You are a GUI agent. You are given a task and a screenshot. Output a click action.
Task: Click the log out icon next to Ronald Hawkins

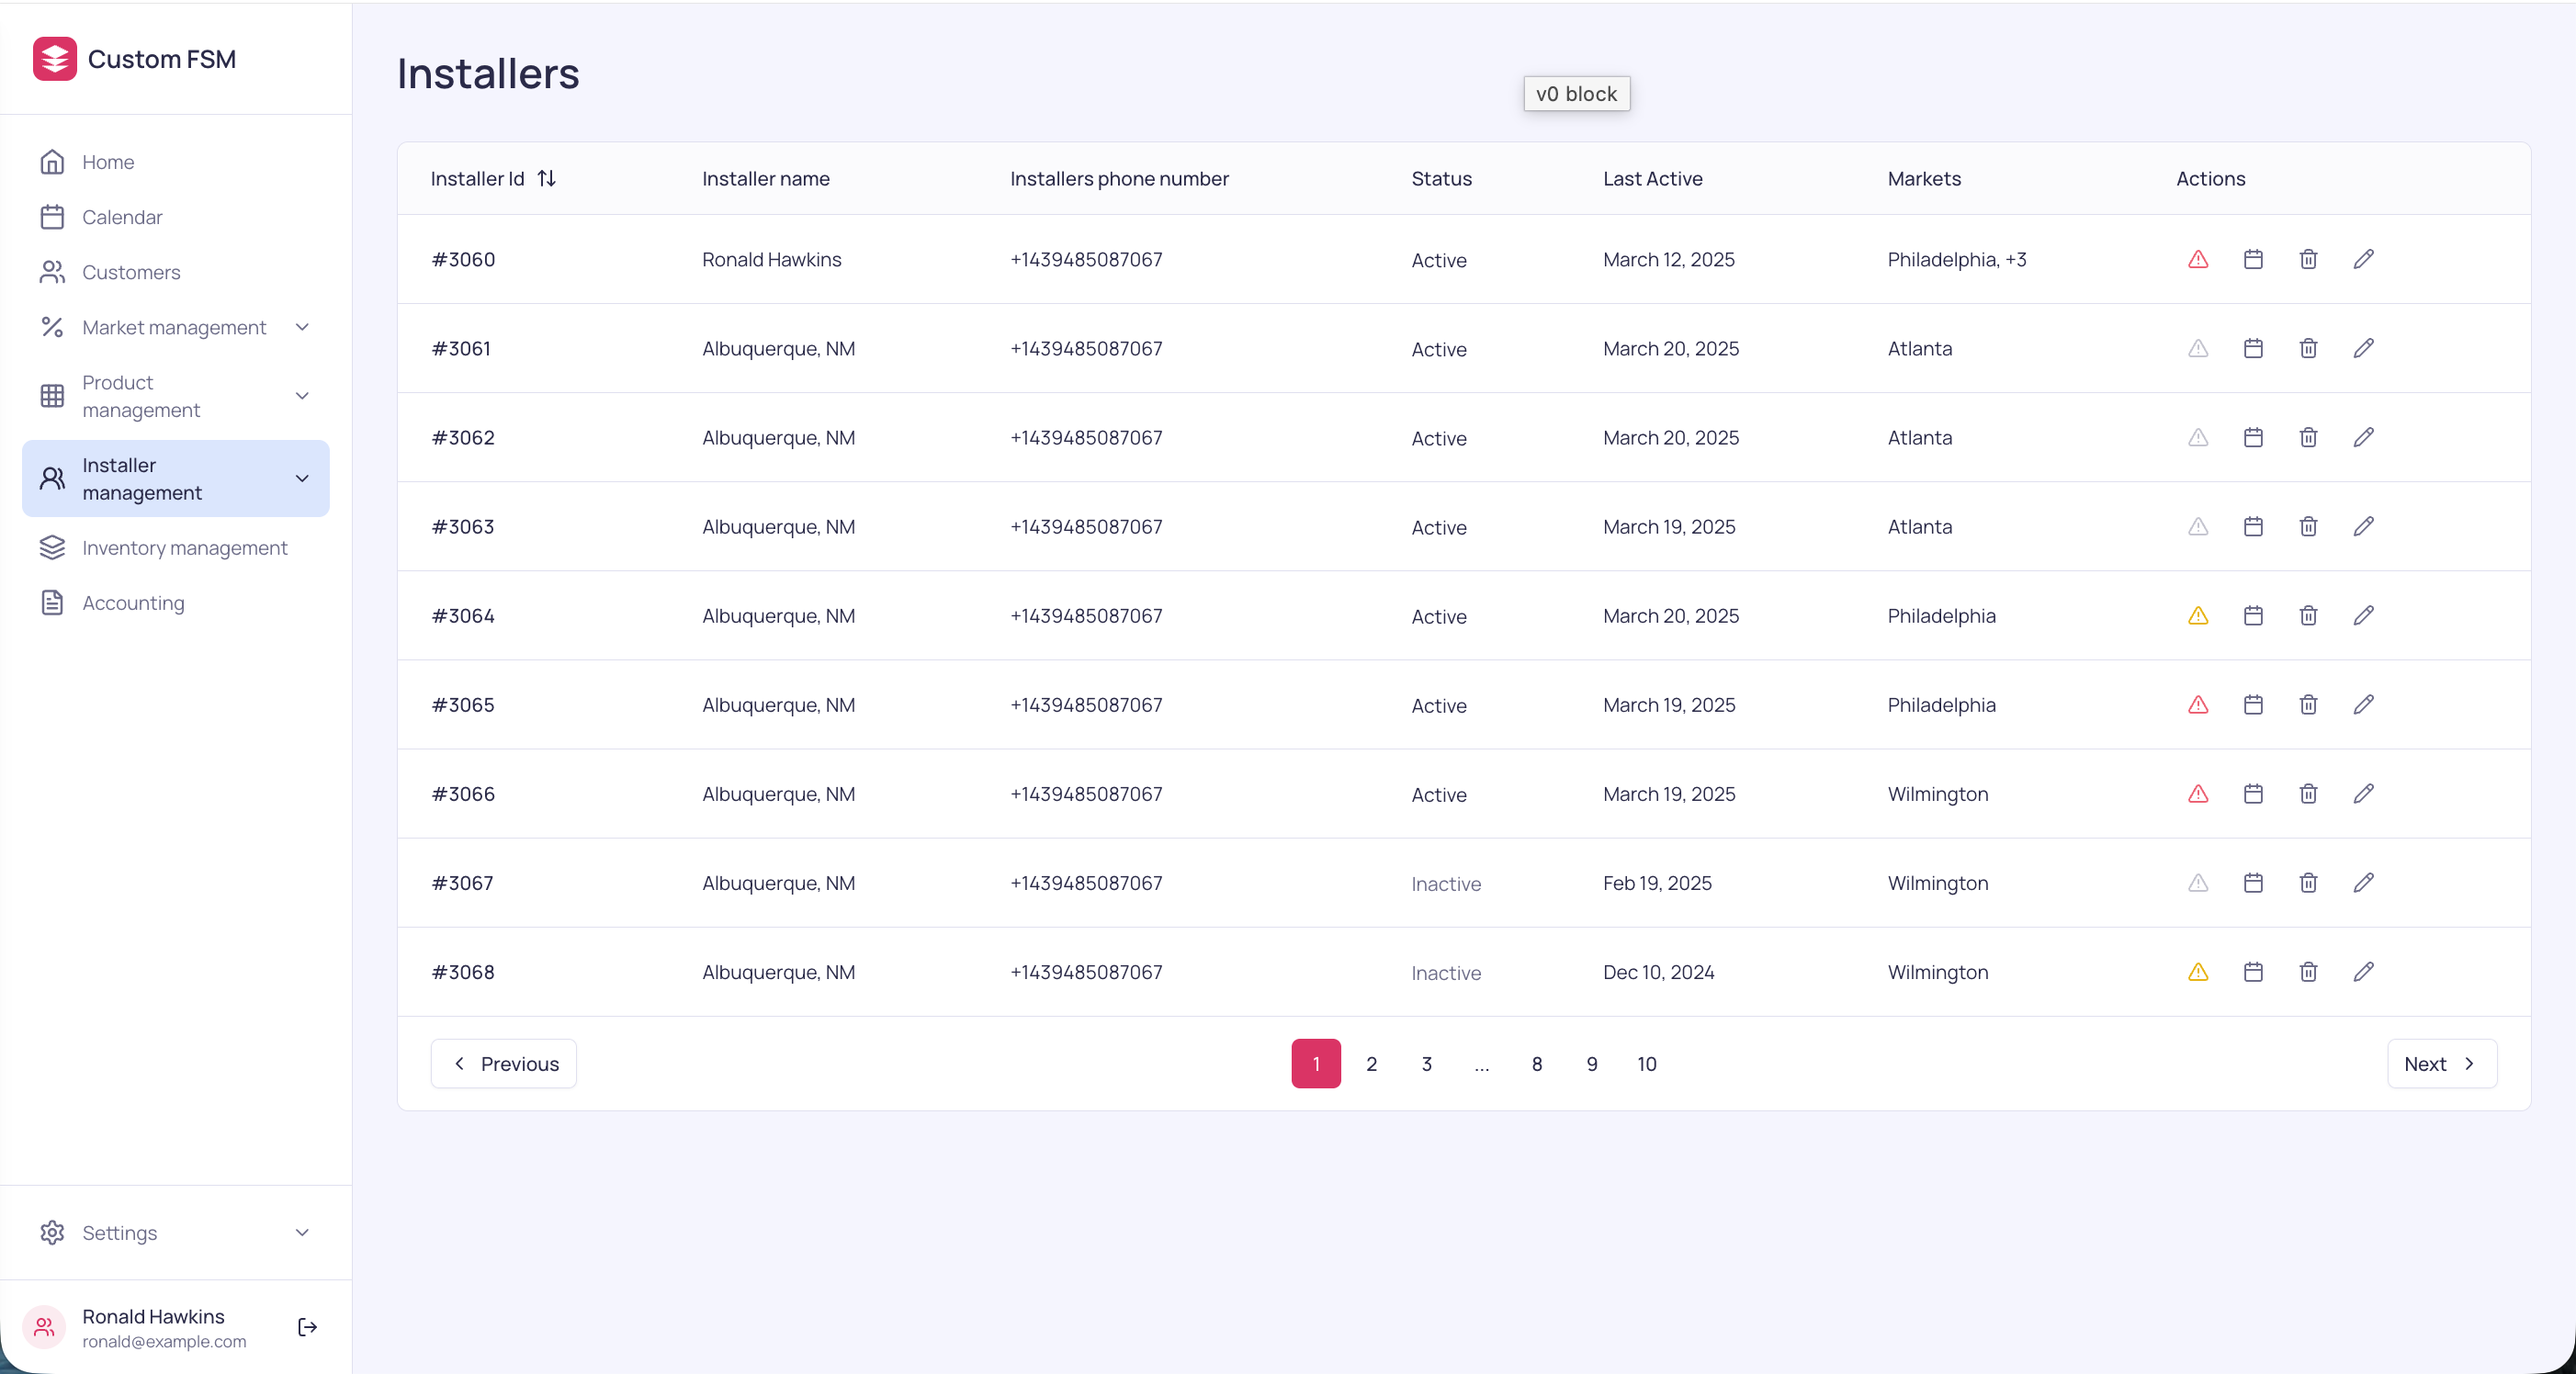pyautogui.click(x=307, y=1327)
